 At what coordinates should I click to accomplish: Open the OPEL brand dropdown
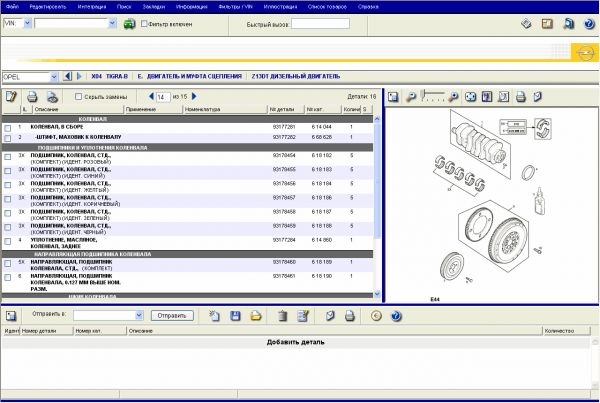click(54, 77)
